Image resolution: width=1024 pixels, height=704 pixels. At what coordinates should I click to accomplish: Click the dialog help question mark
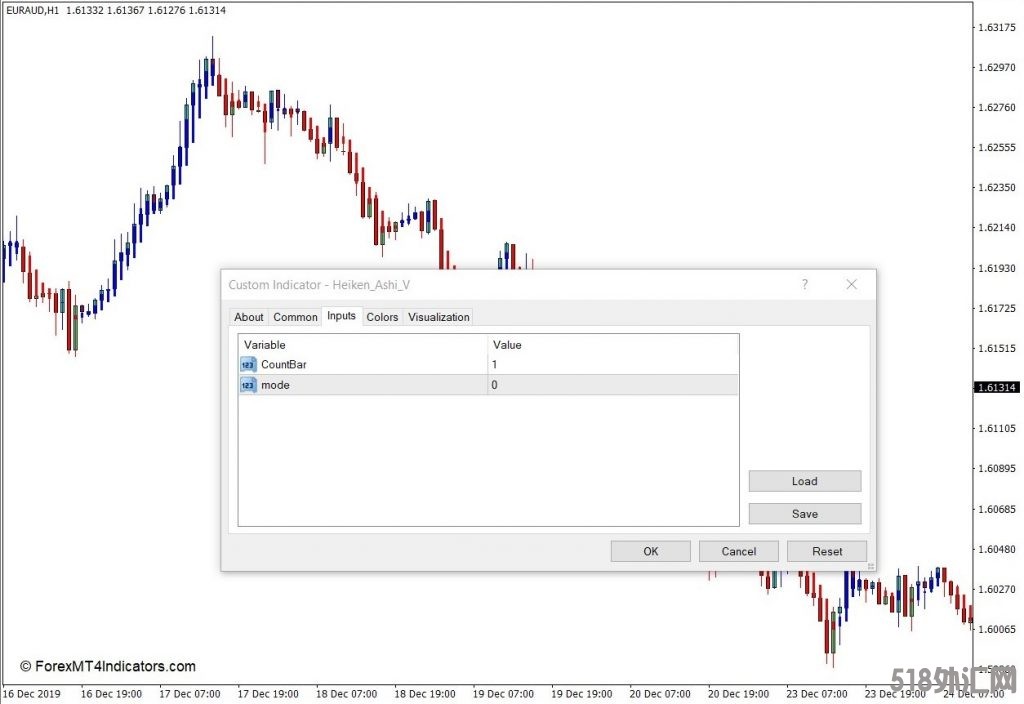click(x=805, y=284)
